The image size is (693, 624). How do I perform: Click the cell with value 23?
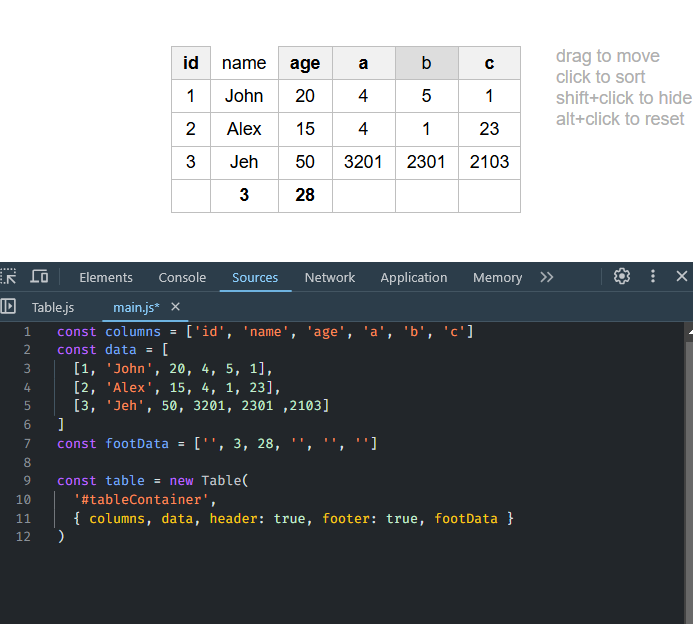(489, 129)
